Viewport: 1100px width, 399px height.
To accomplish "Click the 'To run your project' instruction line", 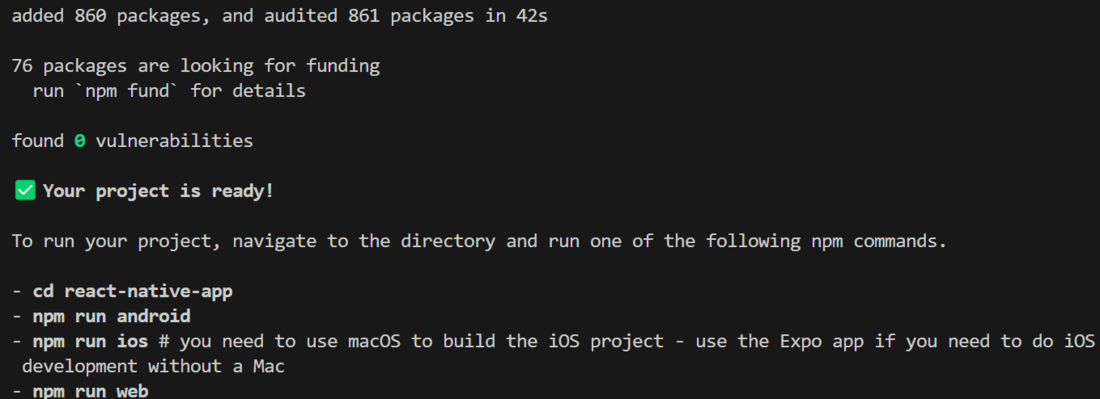I will tap(479, 242).
